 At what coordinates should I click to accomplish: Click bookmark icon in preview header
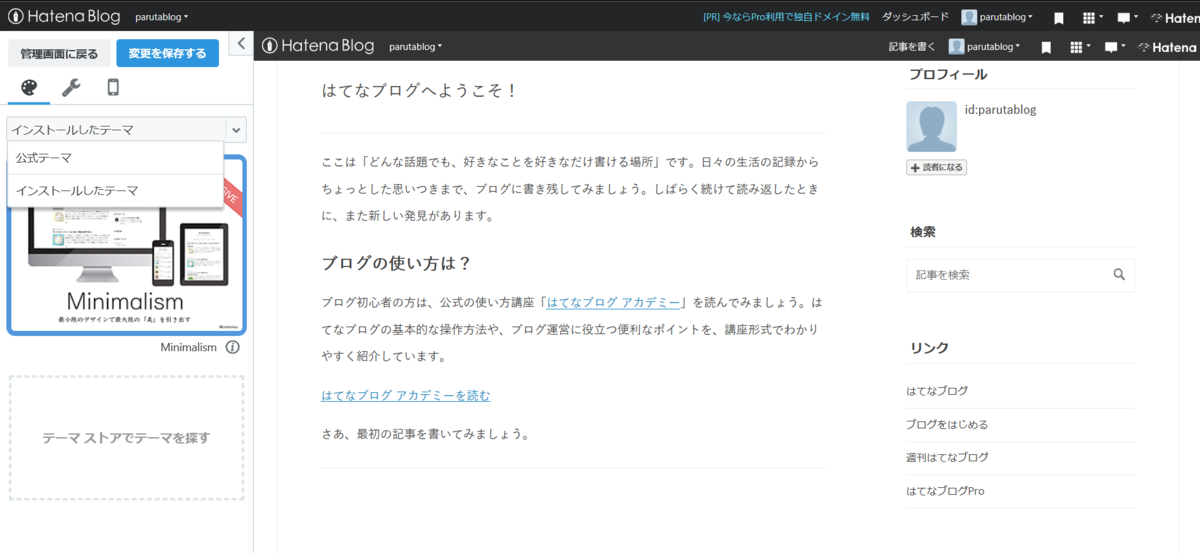coord(1046,48)
